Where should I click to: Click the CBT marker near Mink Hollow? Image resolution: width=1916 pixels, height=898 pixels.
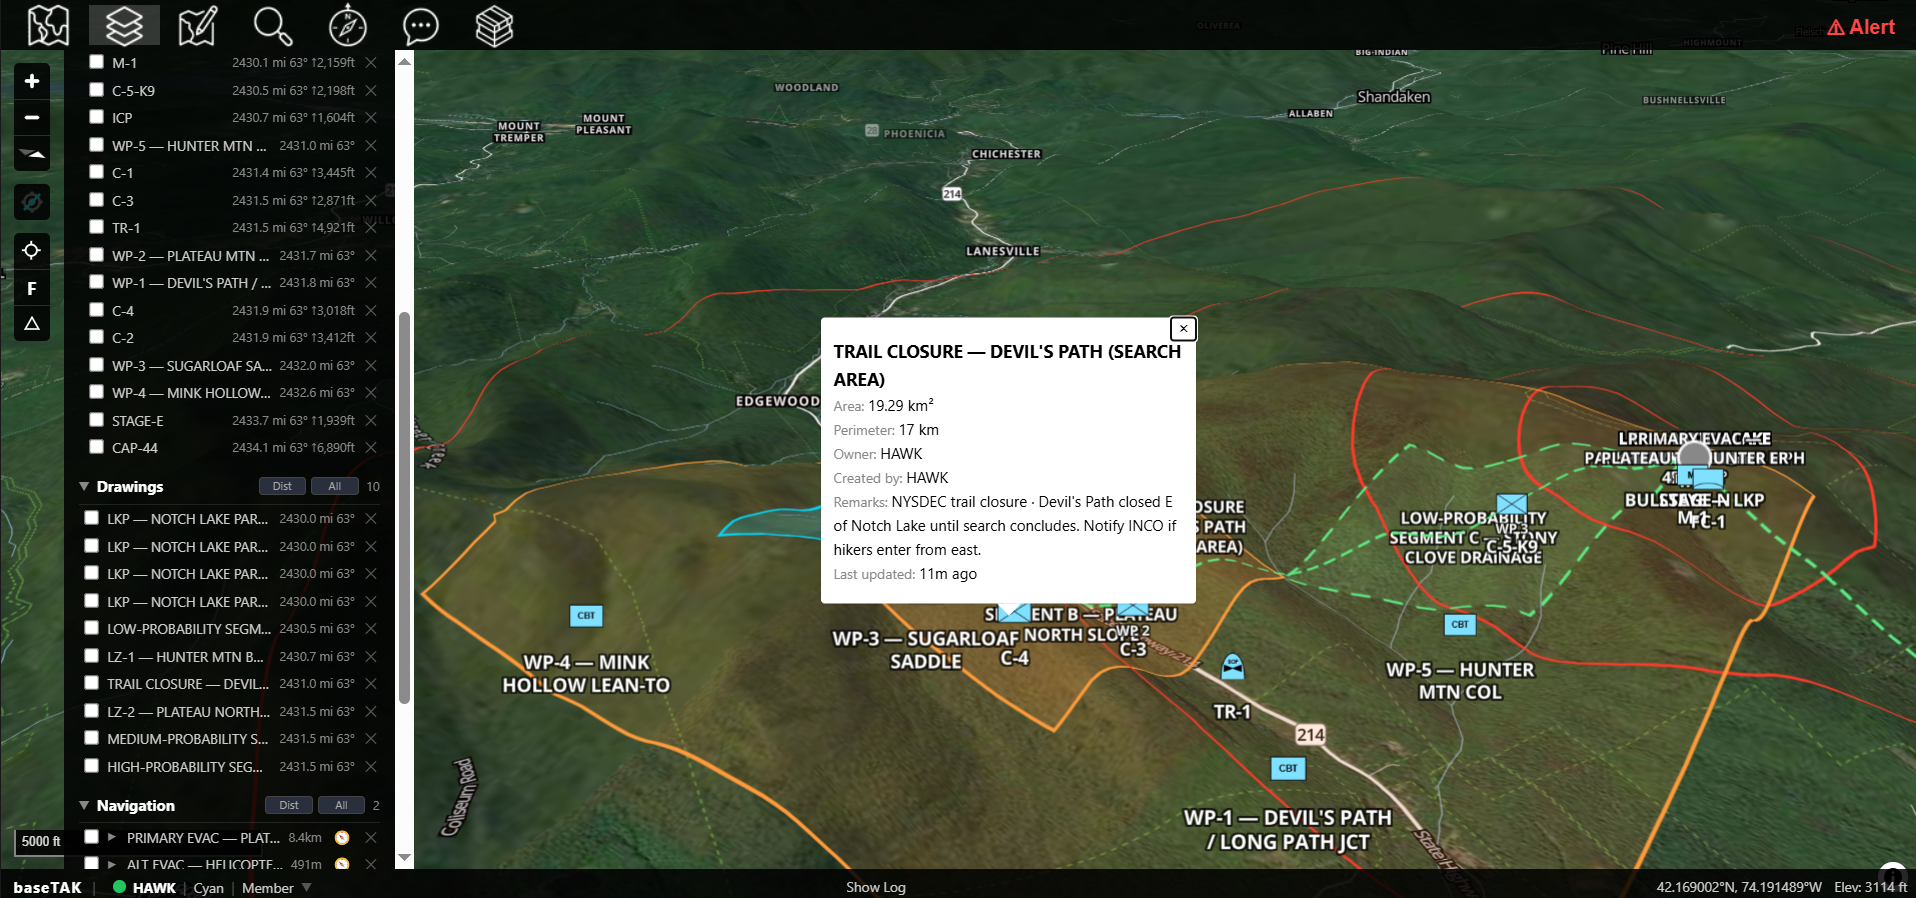[x=586, y=615]
